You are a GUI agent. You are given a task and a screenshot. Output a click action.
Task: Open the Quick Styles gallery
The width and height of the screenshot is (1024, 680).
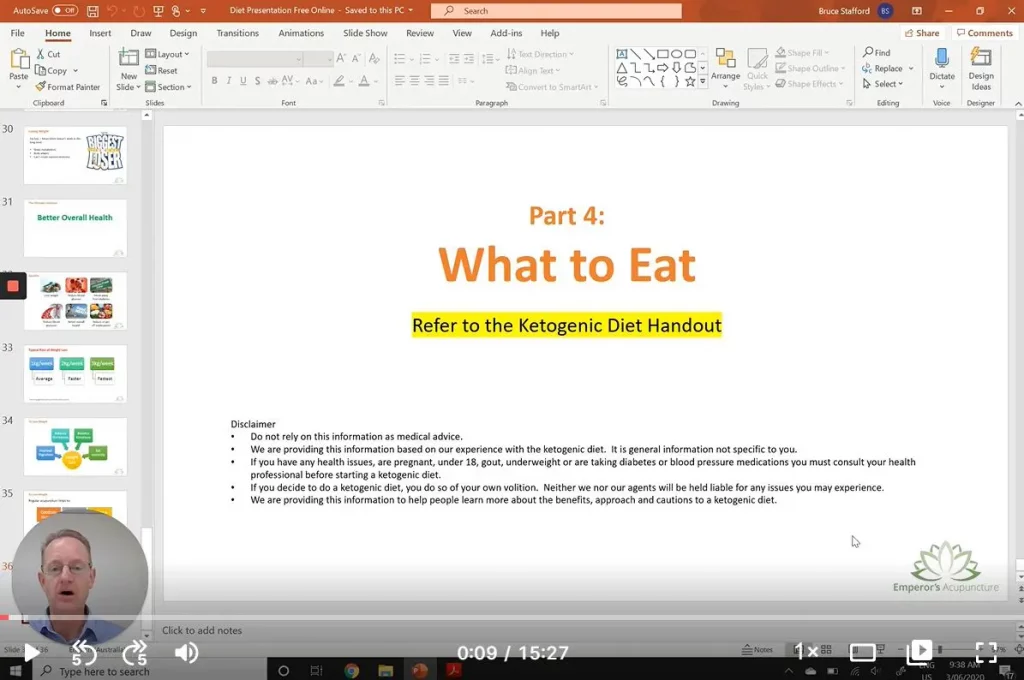[757, 69]
